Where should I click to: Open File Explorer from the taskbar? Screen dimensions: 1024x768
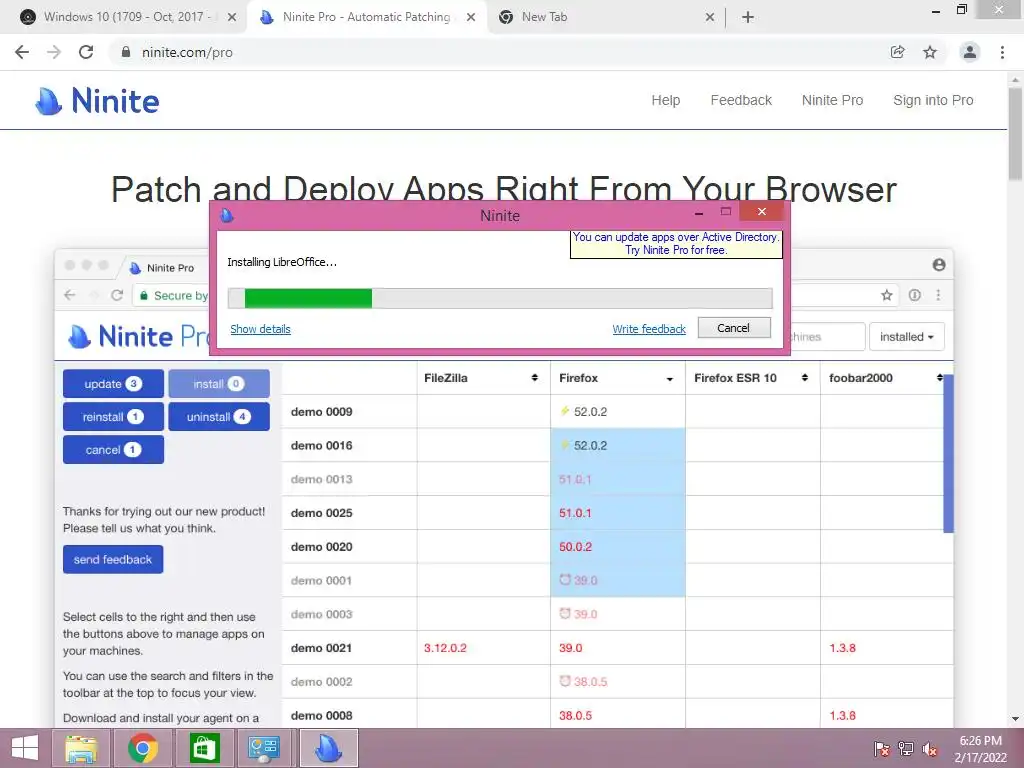tap(82, 748)
